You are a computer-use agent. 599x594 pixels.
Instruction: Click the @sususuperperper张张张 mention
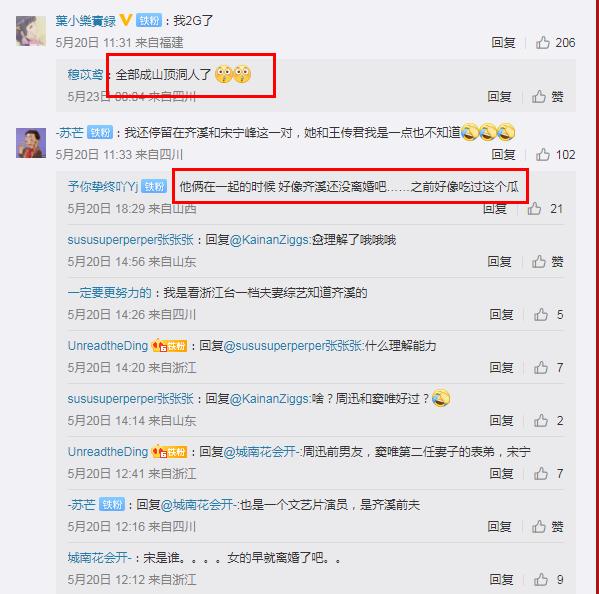[293, 346]
